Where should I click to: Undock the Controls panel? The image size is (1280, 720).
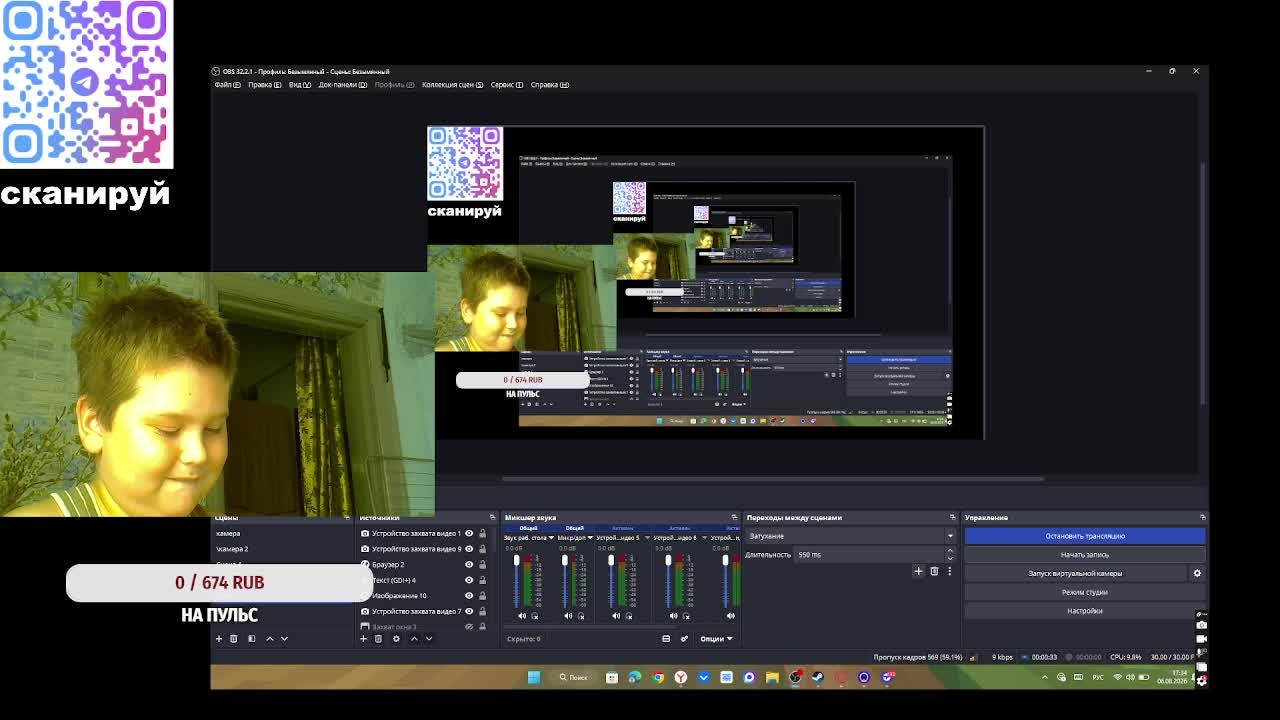coord(1202,517)
